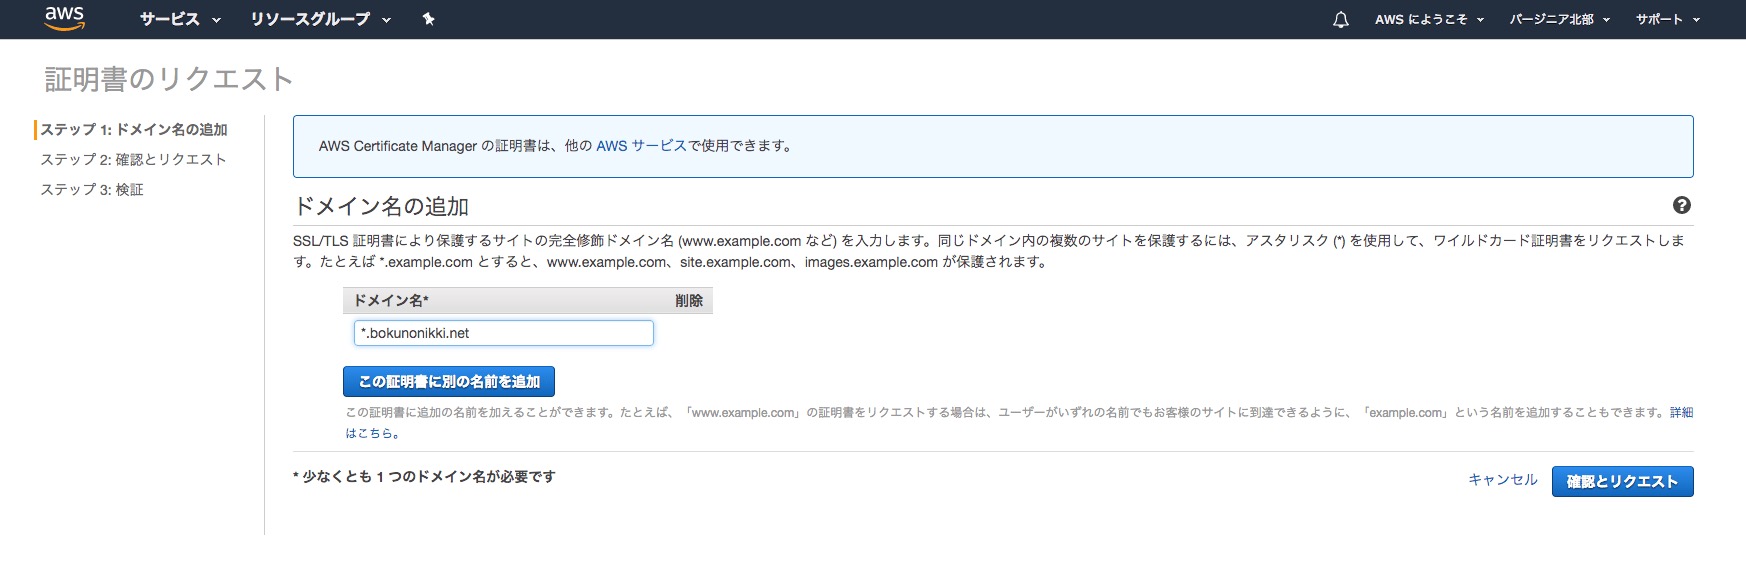Follow the AWS サービス link in info banner
Screen dimensions: 1746x582
click(x=641, y=146)
